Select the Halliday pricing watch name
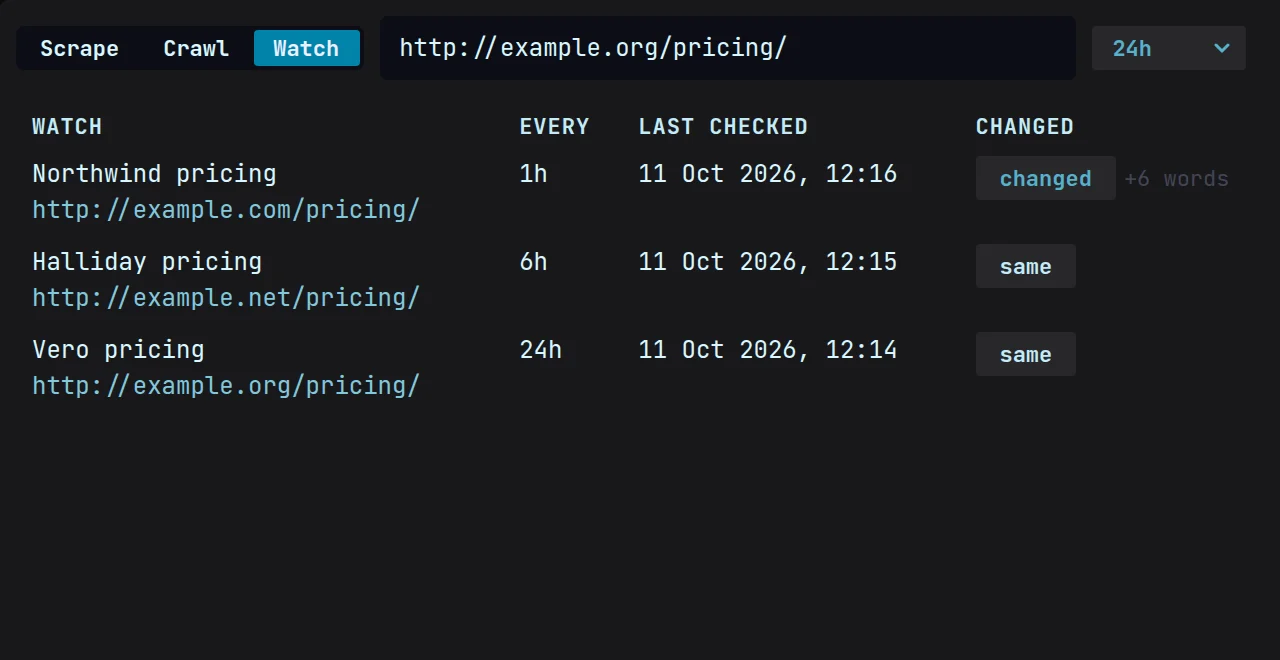 pos(147,262)
